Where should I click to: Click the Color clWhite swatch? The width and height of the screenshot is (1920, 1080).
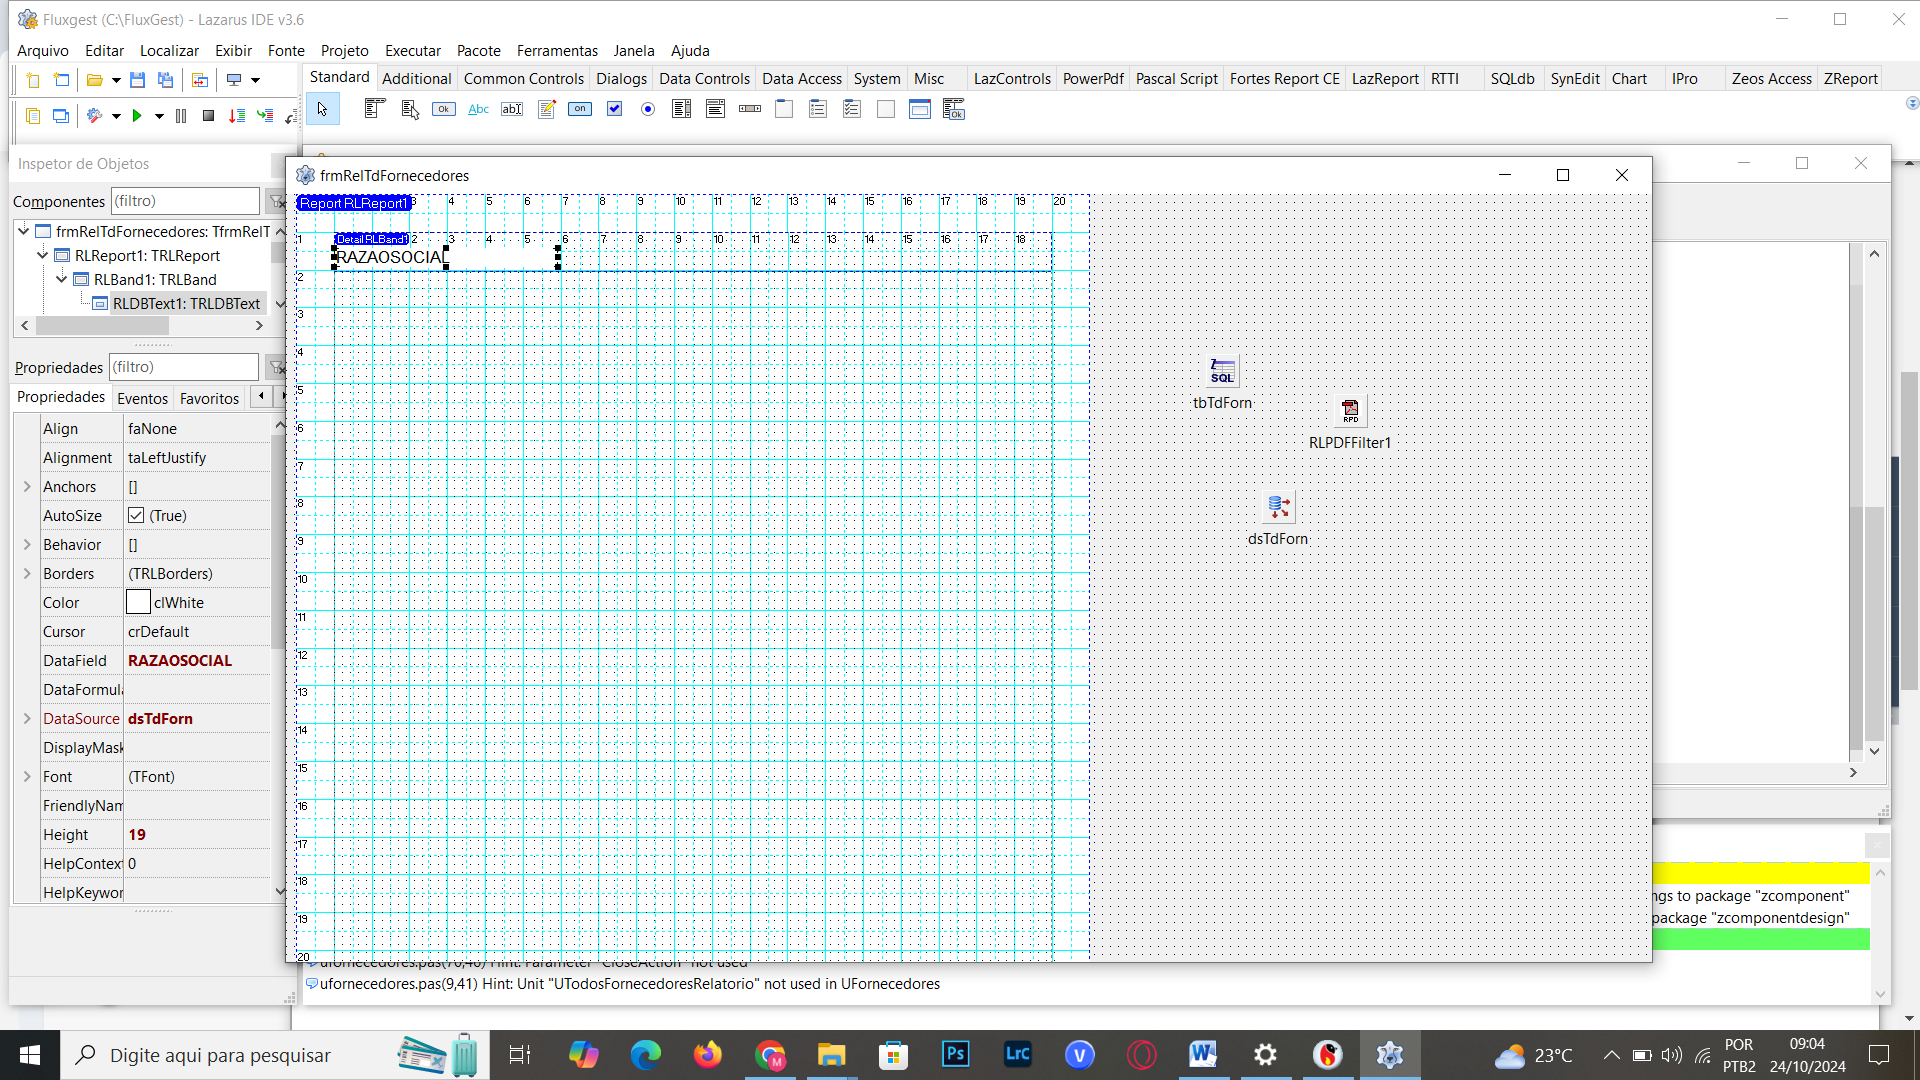pyautogui.click(x=138, y=603)
